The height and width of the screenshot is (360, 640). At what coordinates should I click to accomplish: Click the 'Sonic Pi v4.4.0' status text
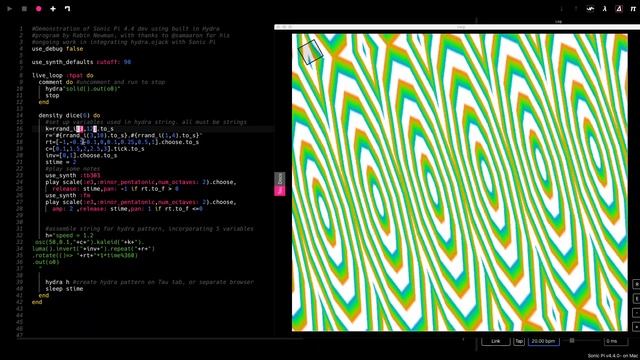pos(613,356)
